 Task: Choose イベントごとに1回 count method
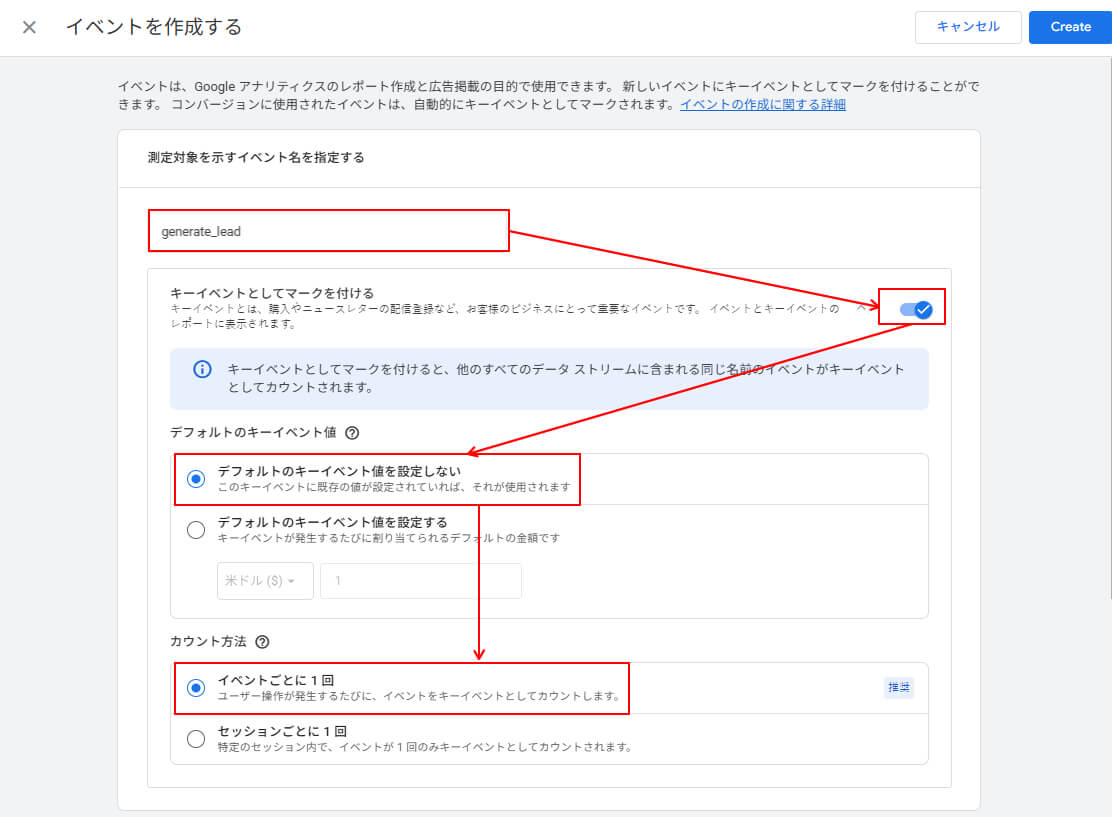(x=196, y=687)
